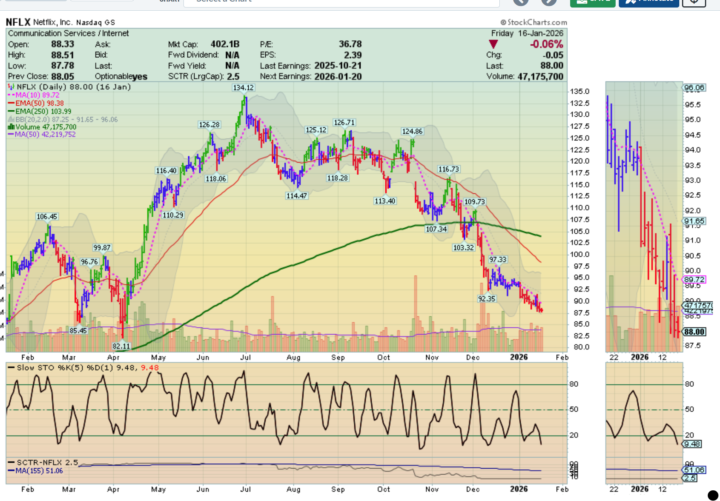The image size is (720, 501).
Task: Click the 103.32 low price label
Action: (x=463, y=248)
